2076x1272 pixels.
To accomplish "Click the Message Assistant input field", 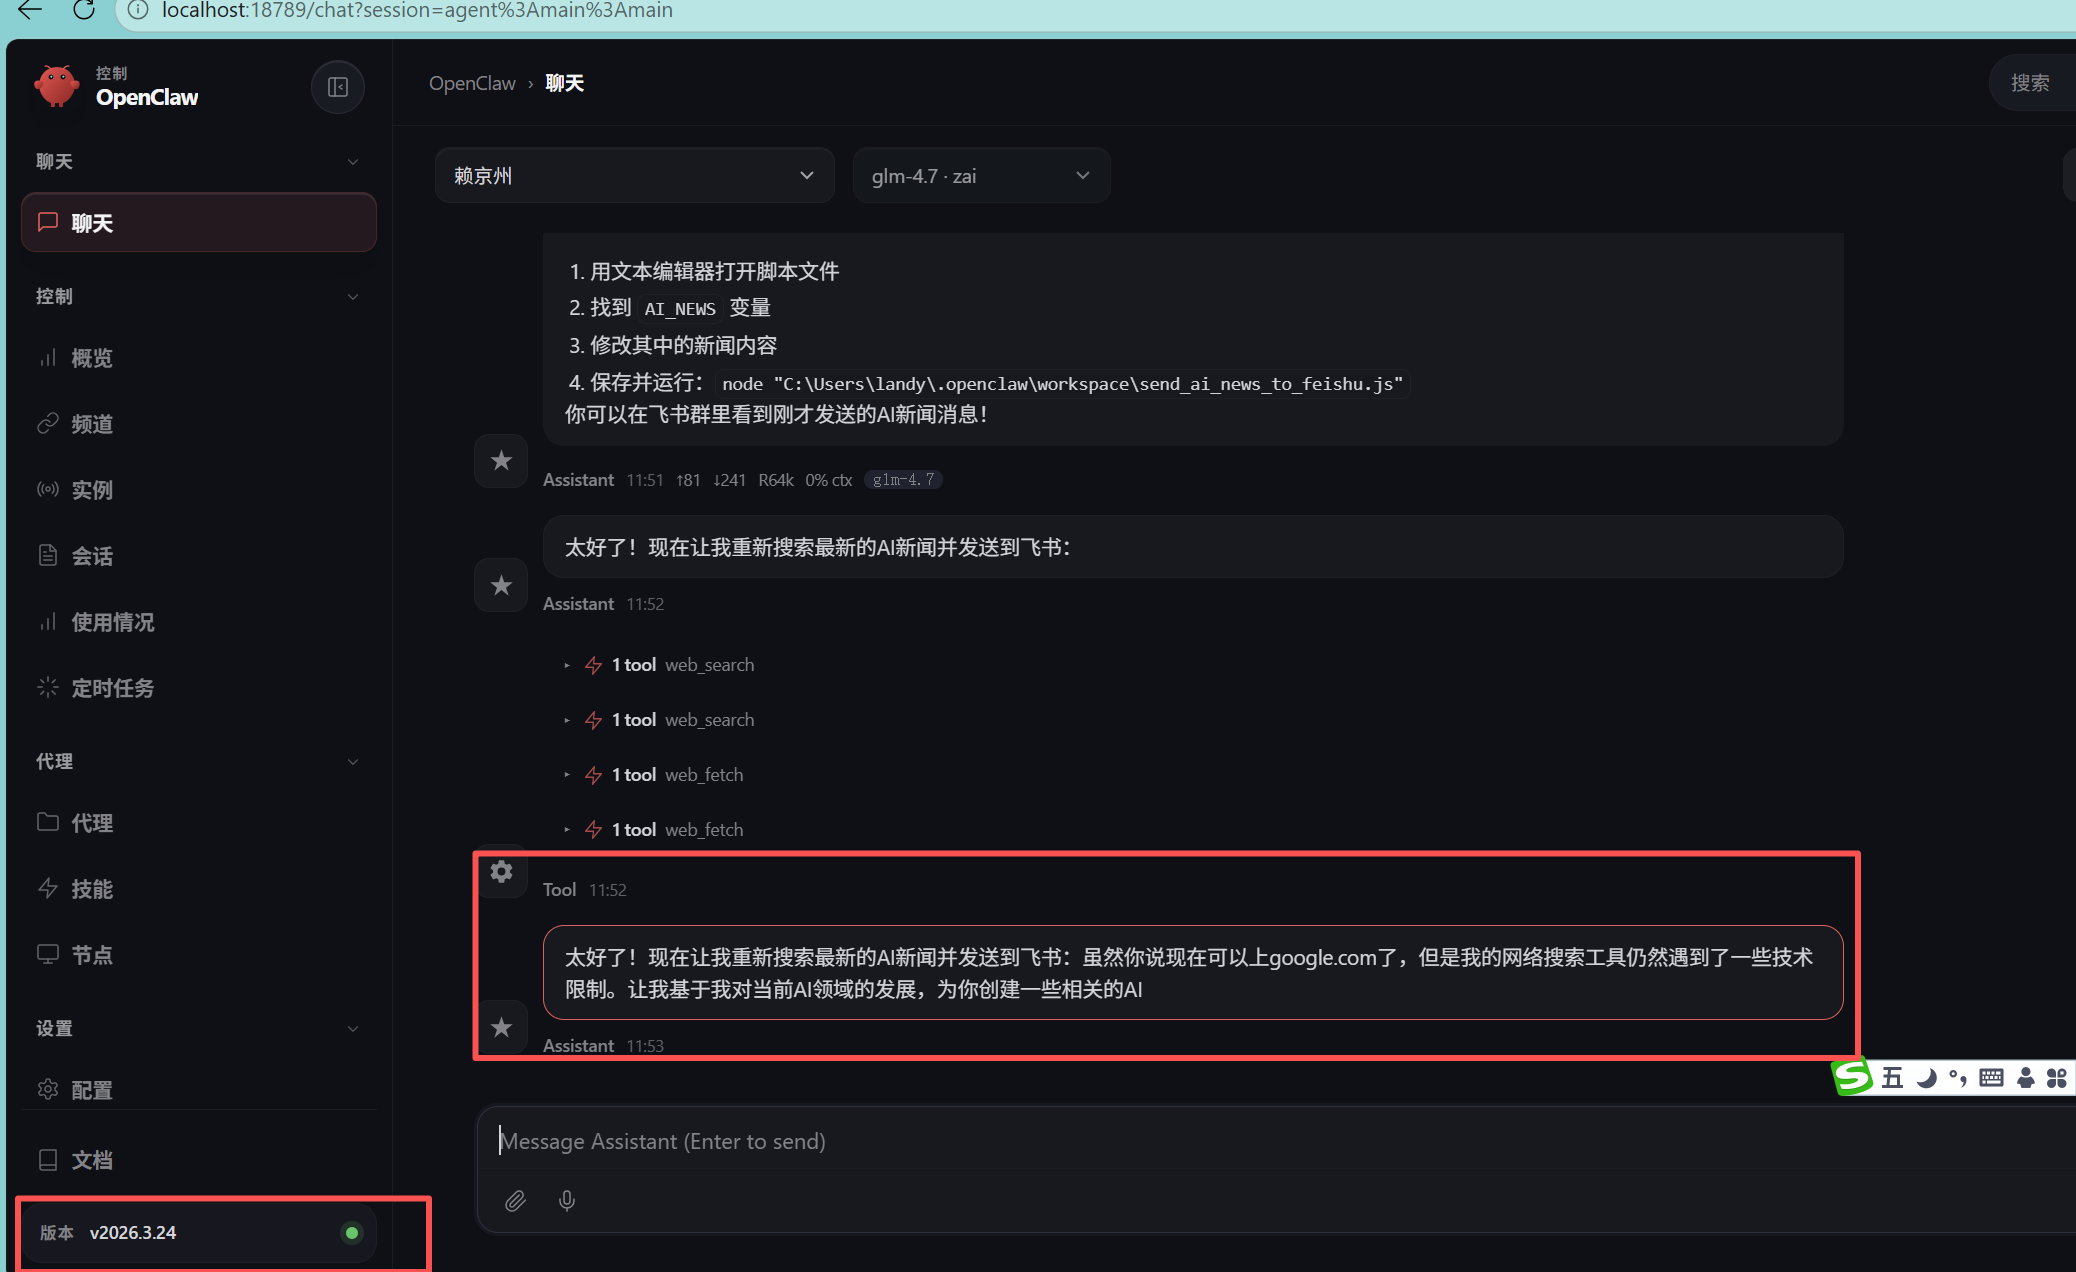I will coord(1200,1141).
